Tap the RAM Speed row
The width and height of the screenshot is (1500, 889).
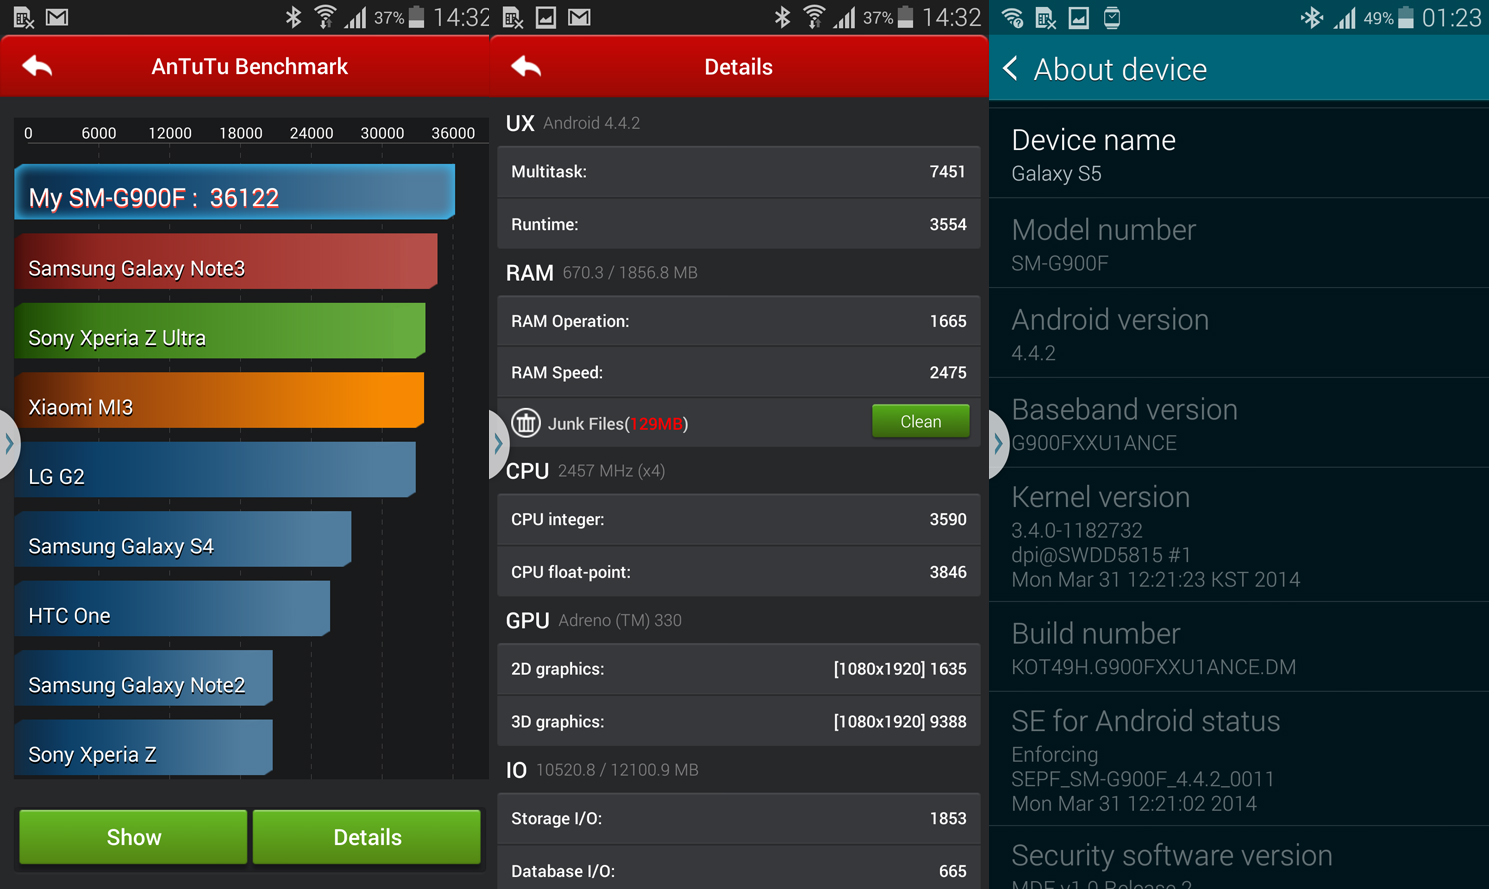739,372
